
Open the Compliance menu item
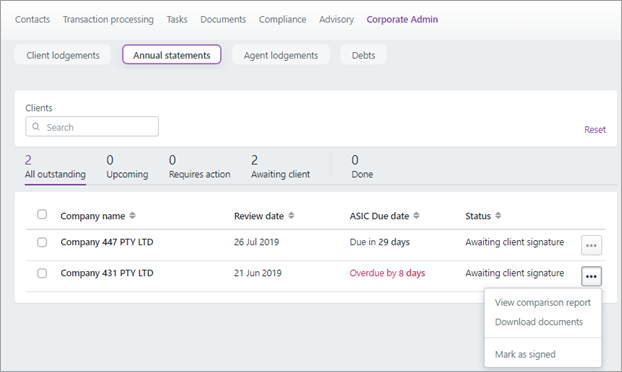point(282,19)
